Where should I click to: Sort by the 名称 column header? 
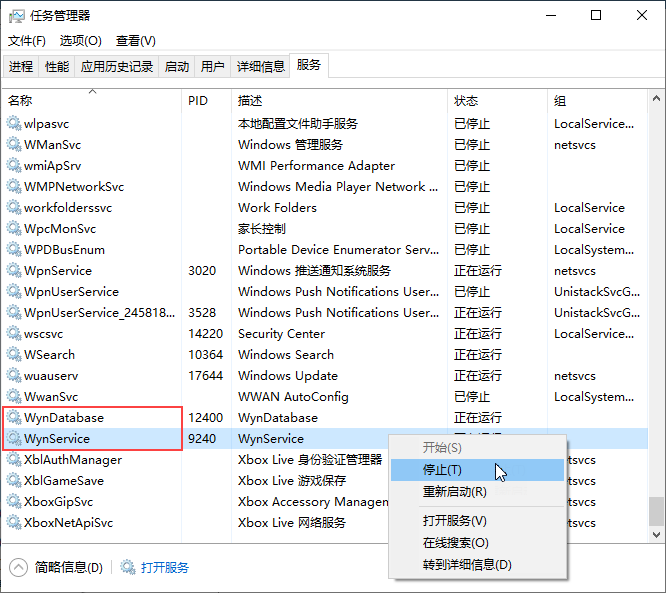[x=92, y=101]
